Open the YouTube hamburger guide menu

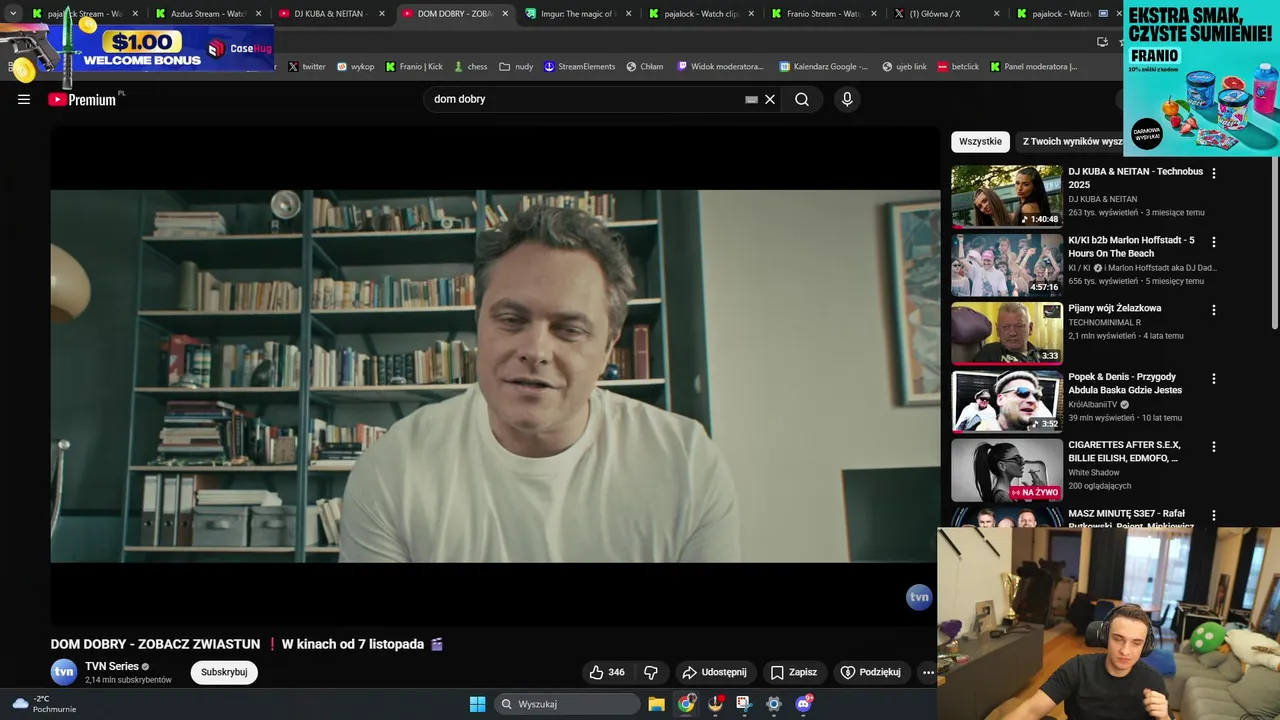[24, 99]
